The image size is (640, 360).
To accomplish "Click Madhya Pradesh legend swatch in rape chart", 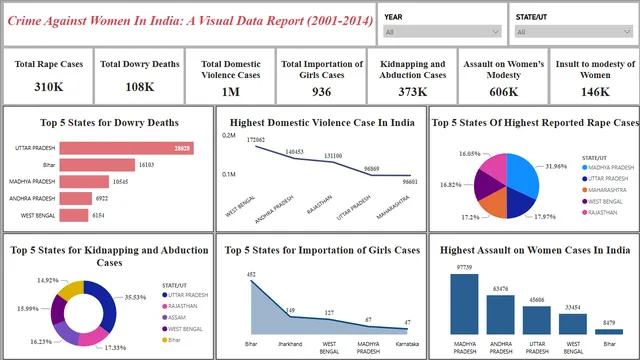I will pyautogui.click(x=584, y=167).
